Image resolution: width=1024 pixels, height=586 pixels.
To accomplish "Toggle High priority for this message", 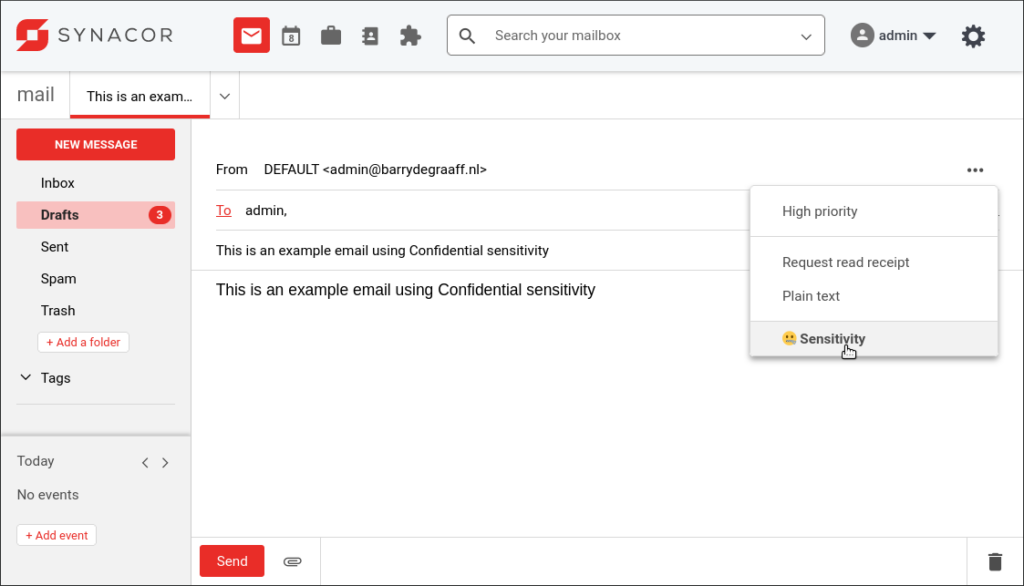I will point(819,211).
